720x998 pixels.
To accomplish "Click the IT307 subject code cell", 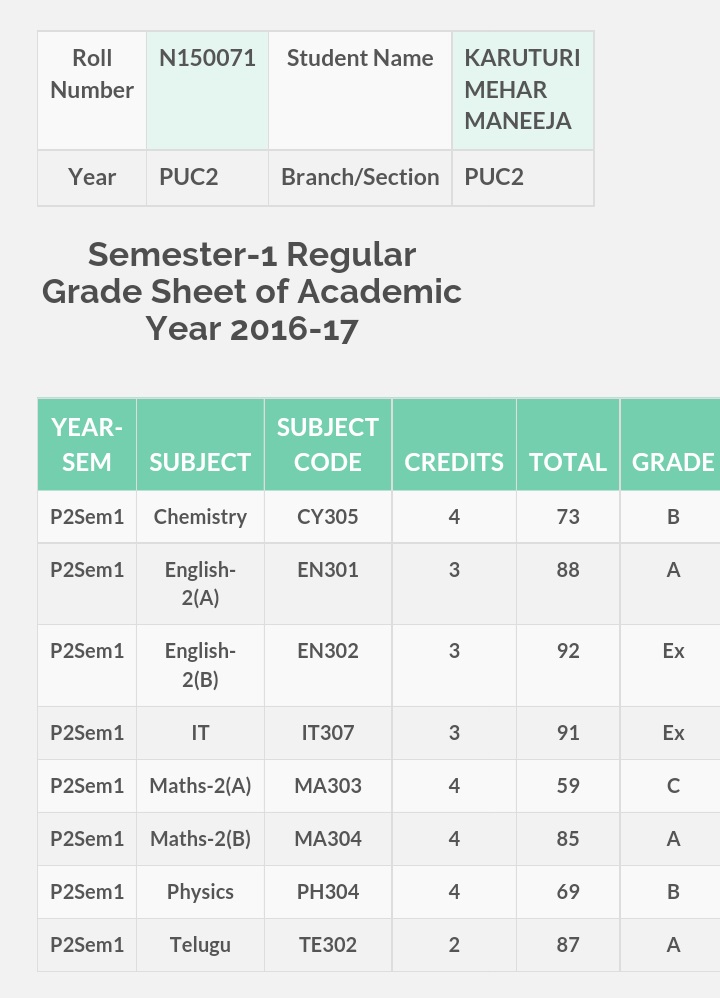I will pyautogui.click(x=328, y=733).
